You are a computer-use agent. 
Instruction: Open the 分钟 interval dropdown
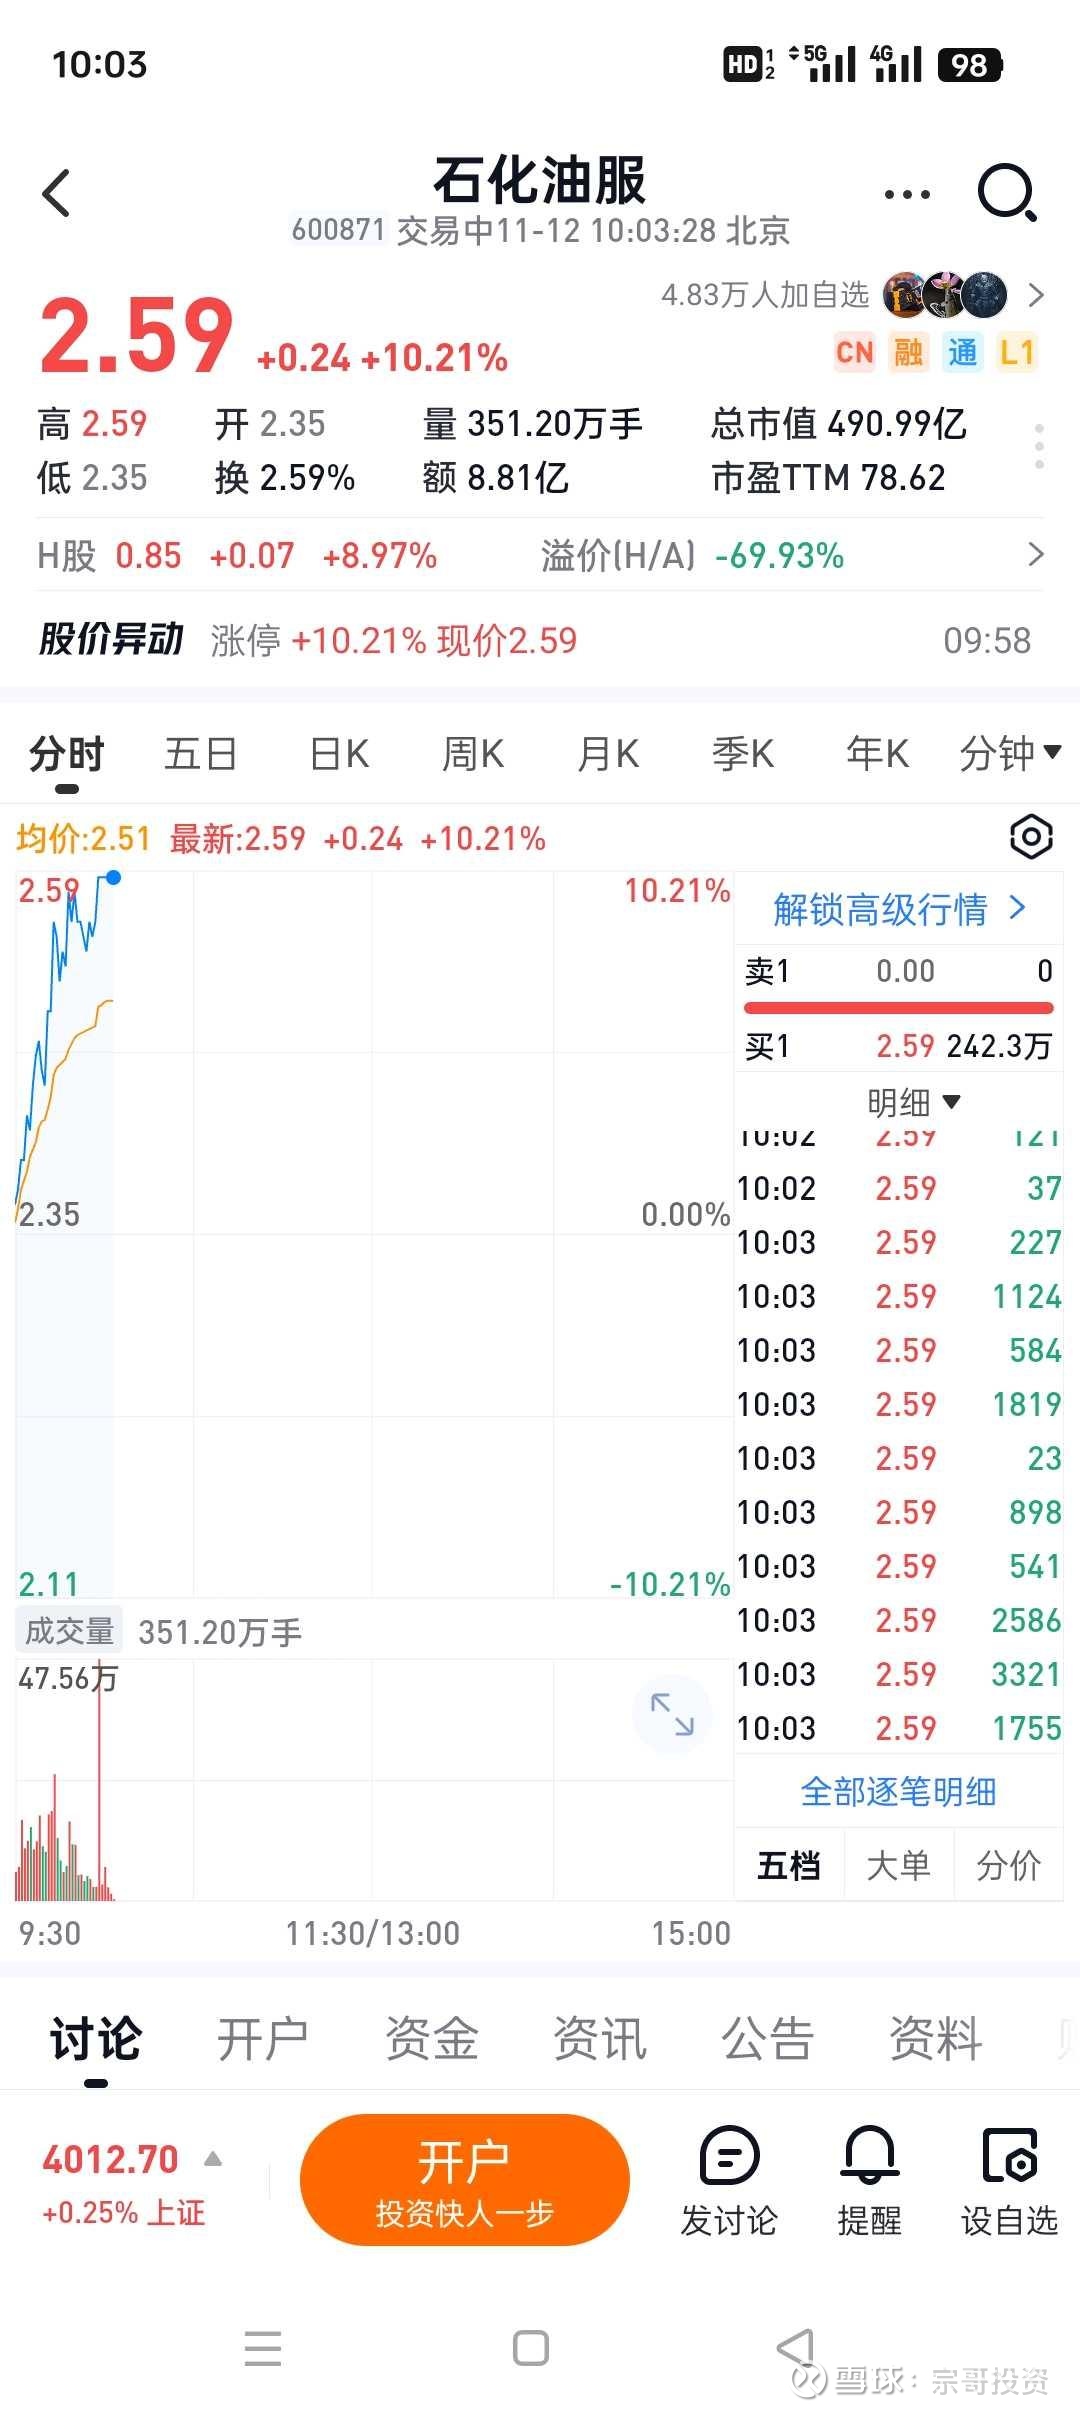pyautogui.click(x=1009, y=753)
